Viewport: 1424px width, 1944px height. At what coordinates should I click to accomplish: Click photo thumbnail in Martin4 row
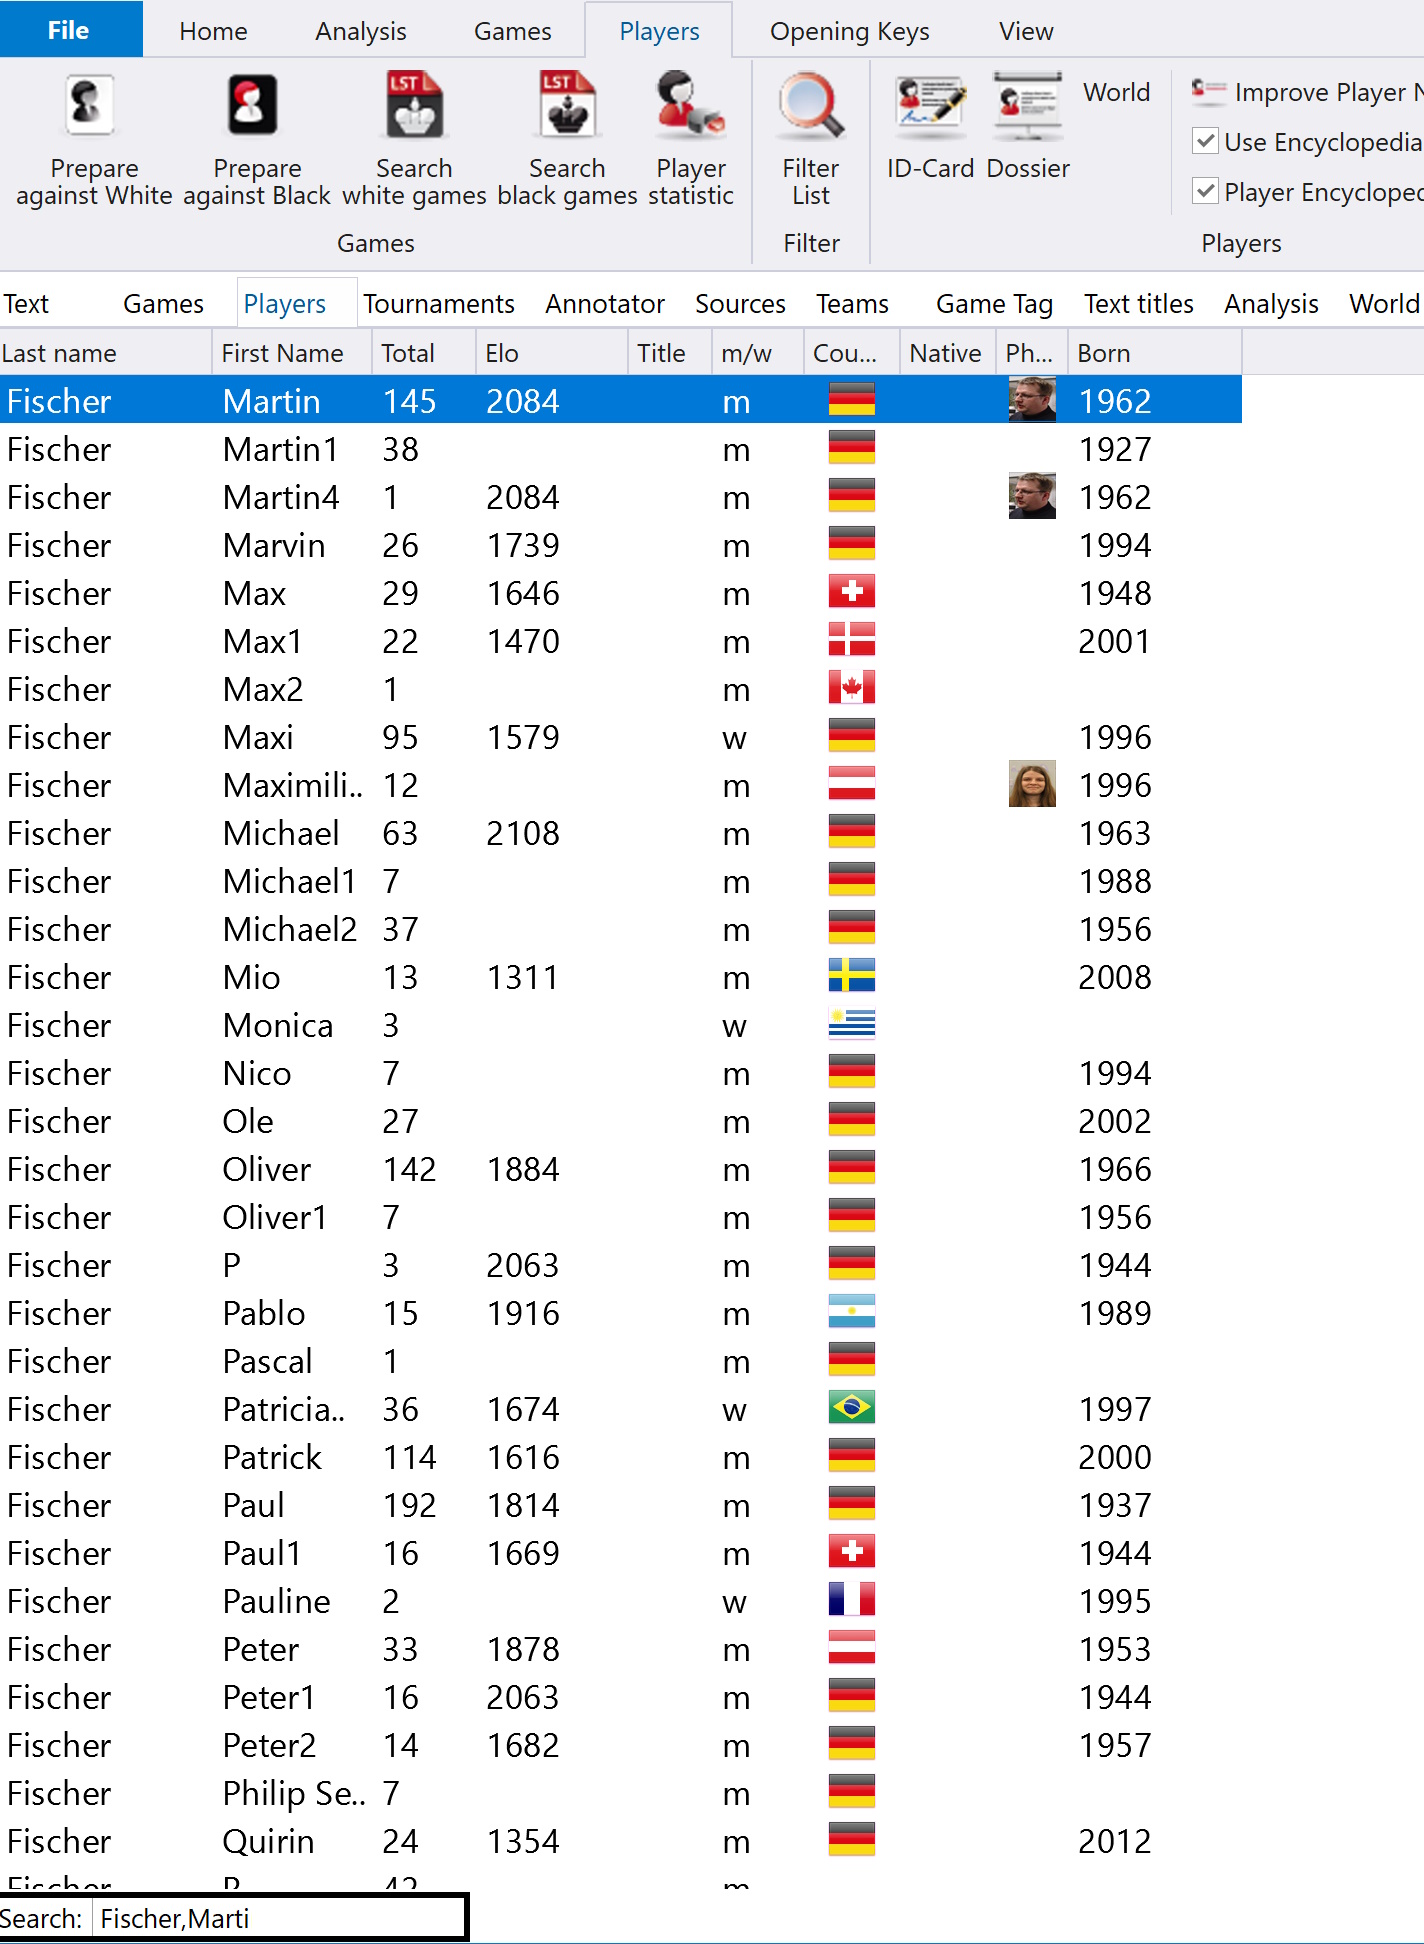tap(1032, 495)
